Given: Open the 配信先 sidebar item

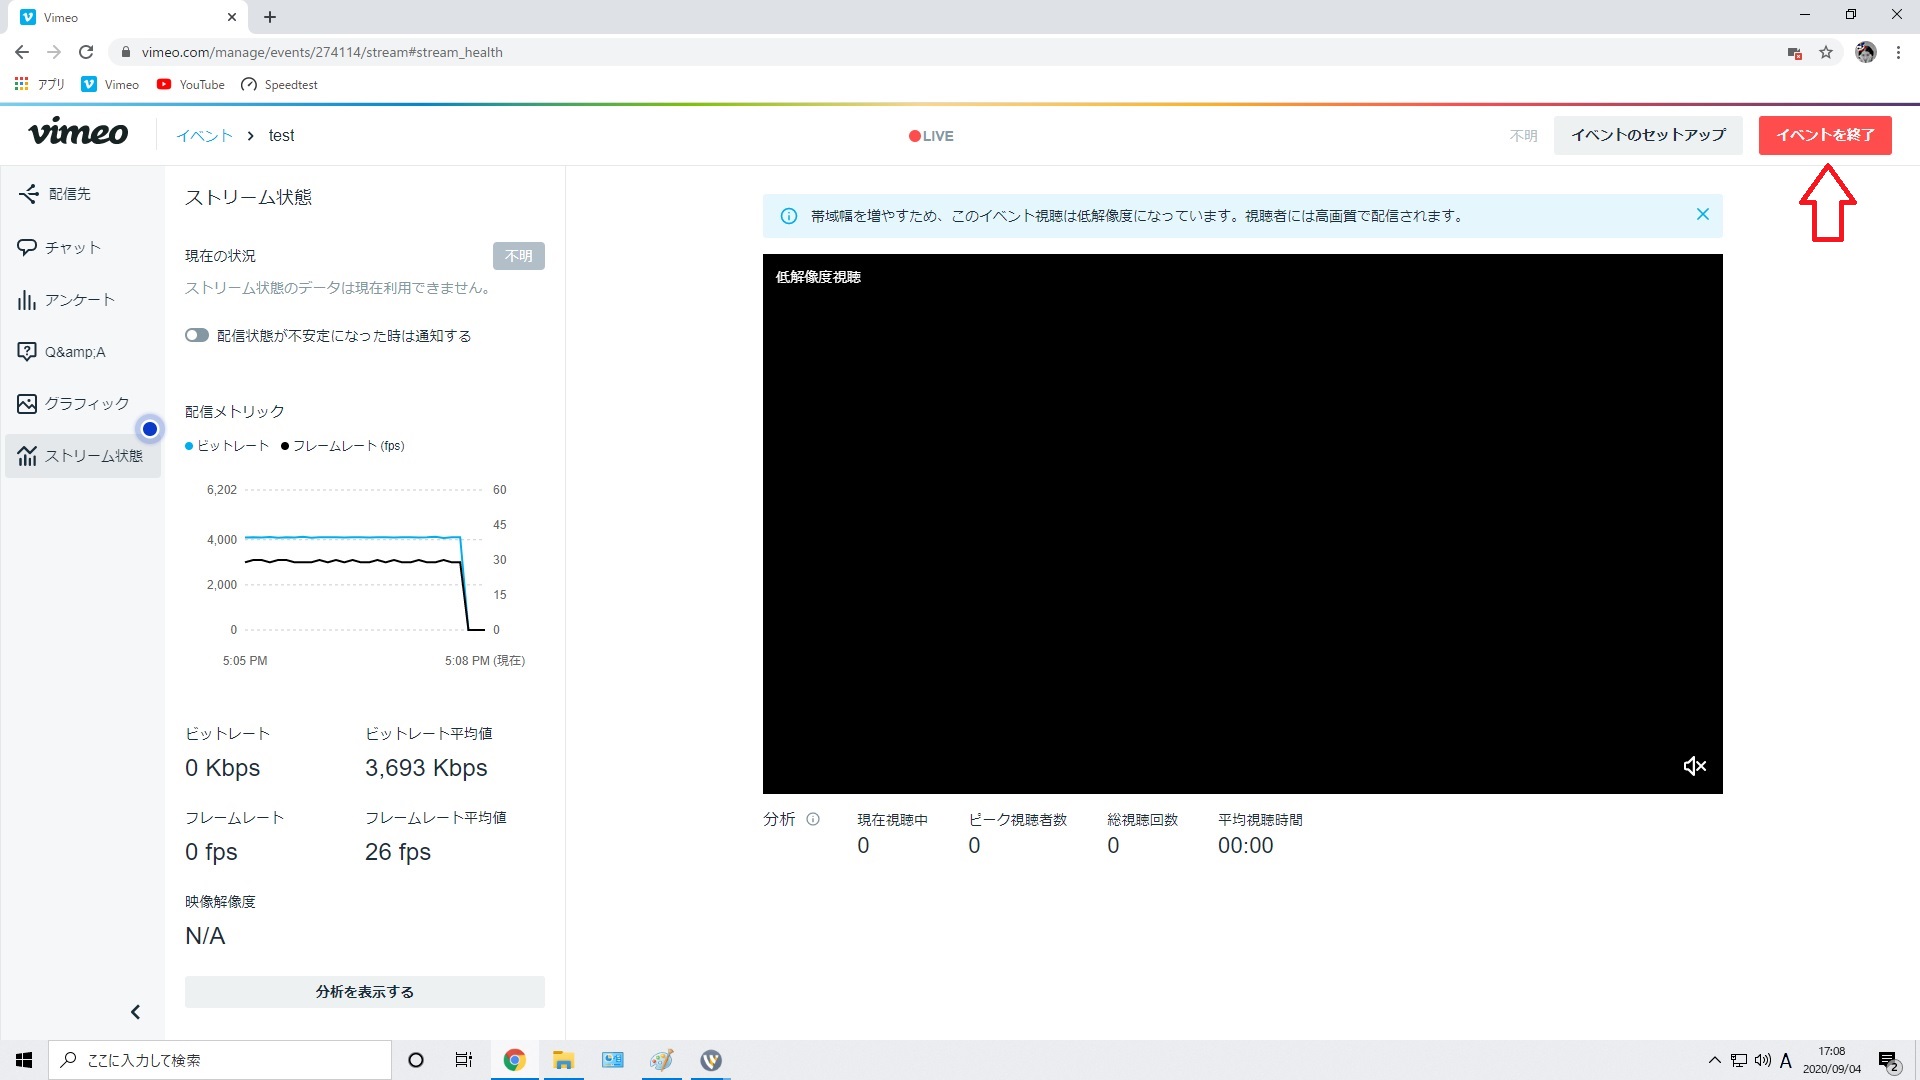Looking at the screenshot, I should coord(68,194).
